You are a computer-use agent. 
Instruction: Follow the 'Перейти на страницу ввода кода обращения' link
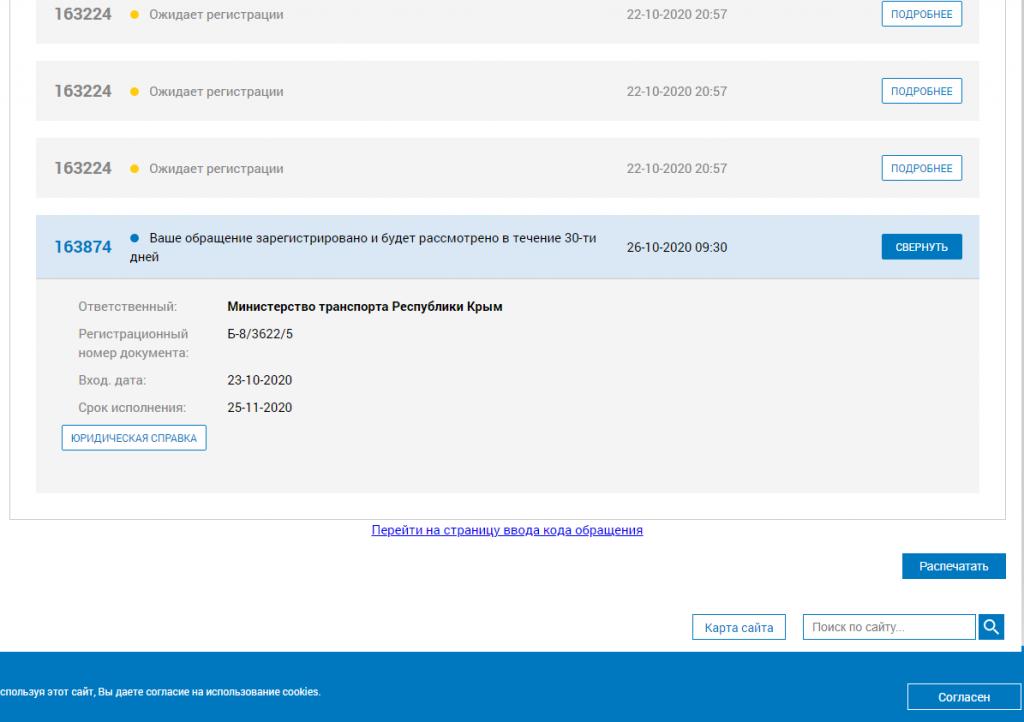507,530
